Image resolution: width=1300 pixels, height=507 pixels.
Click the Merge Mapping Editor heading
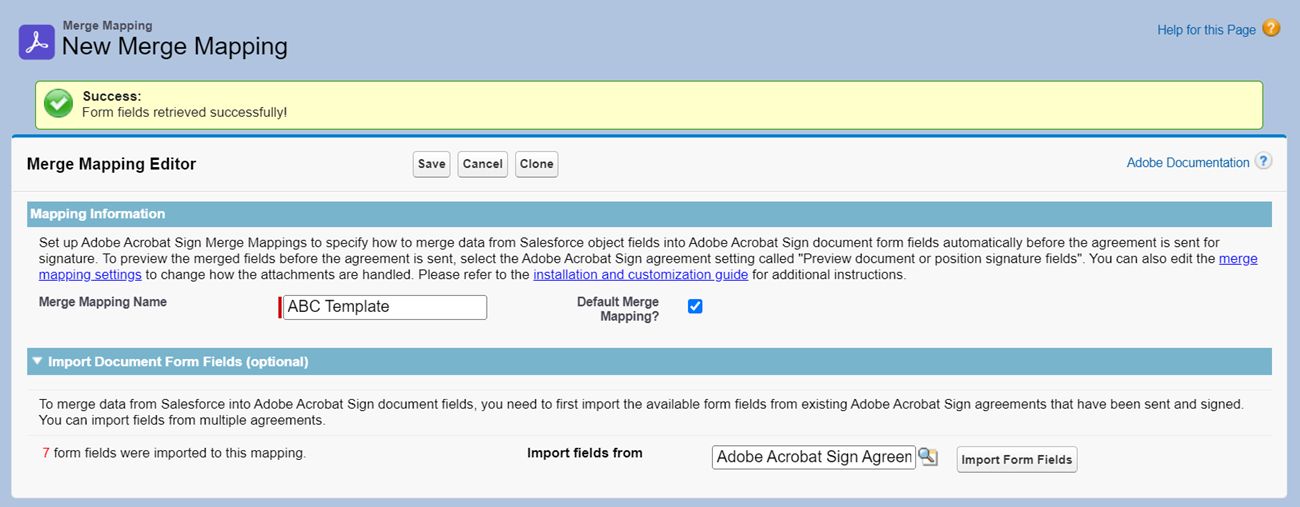(x=111, y=164)
